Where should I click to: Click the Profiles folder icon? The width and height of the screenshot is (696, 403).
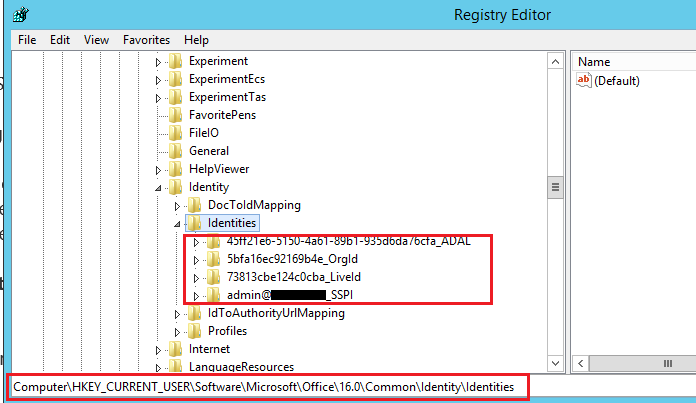tap(194, 331)
